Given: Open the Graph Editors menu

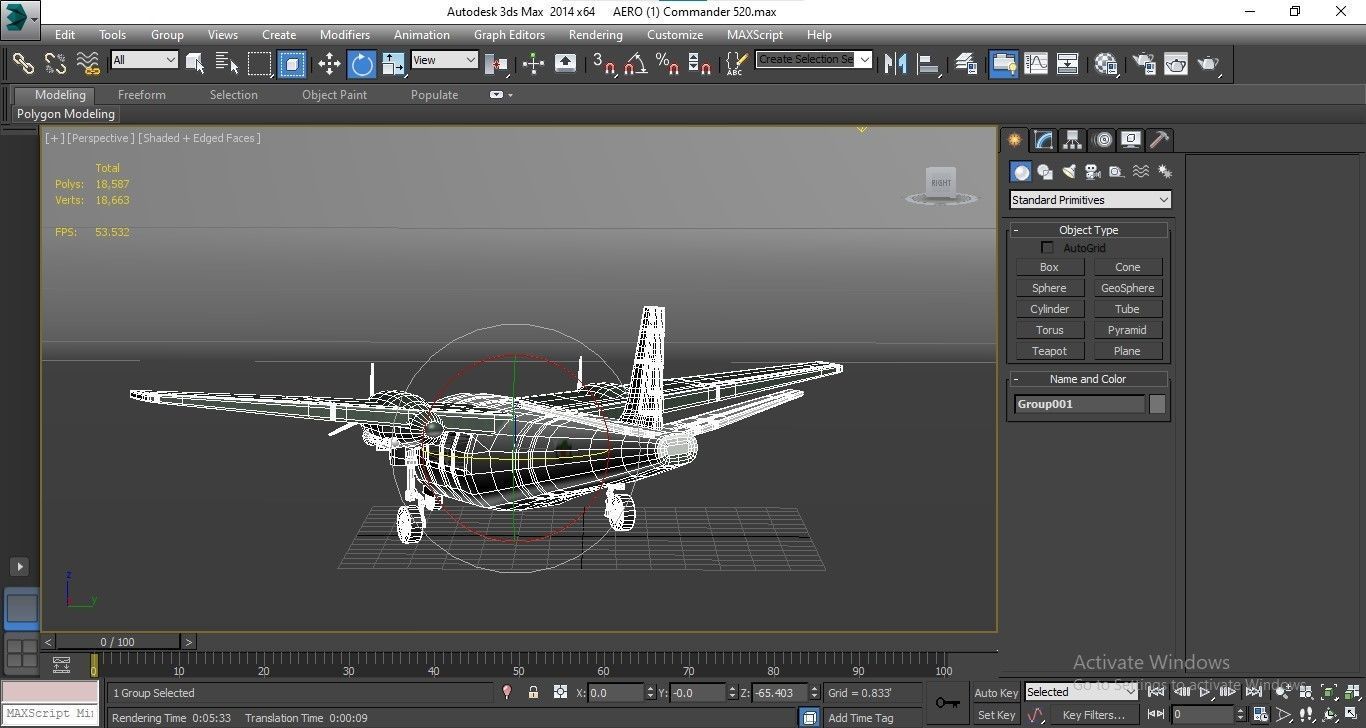Looking at the screenshot, I should click(509, 34).
